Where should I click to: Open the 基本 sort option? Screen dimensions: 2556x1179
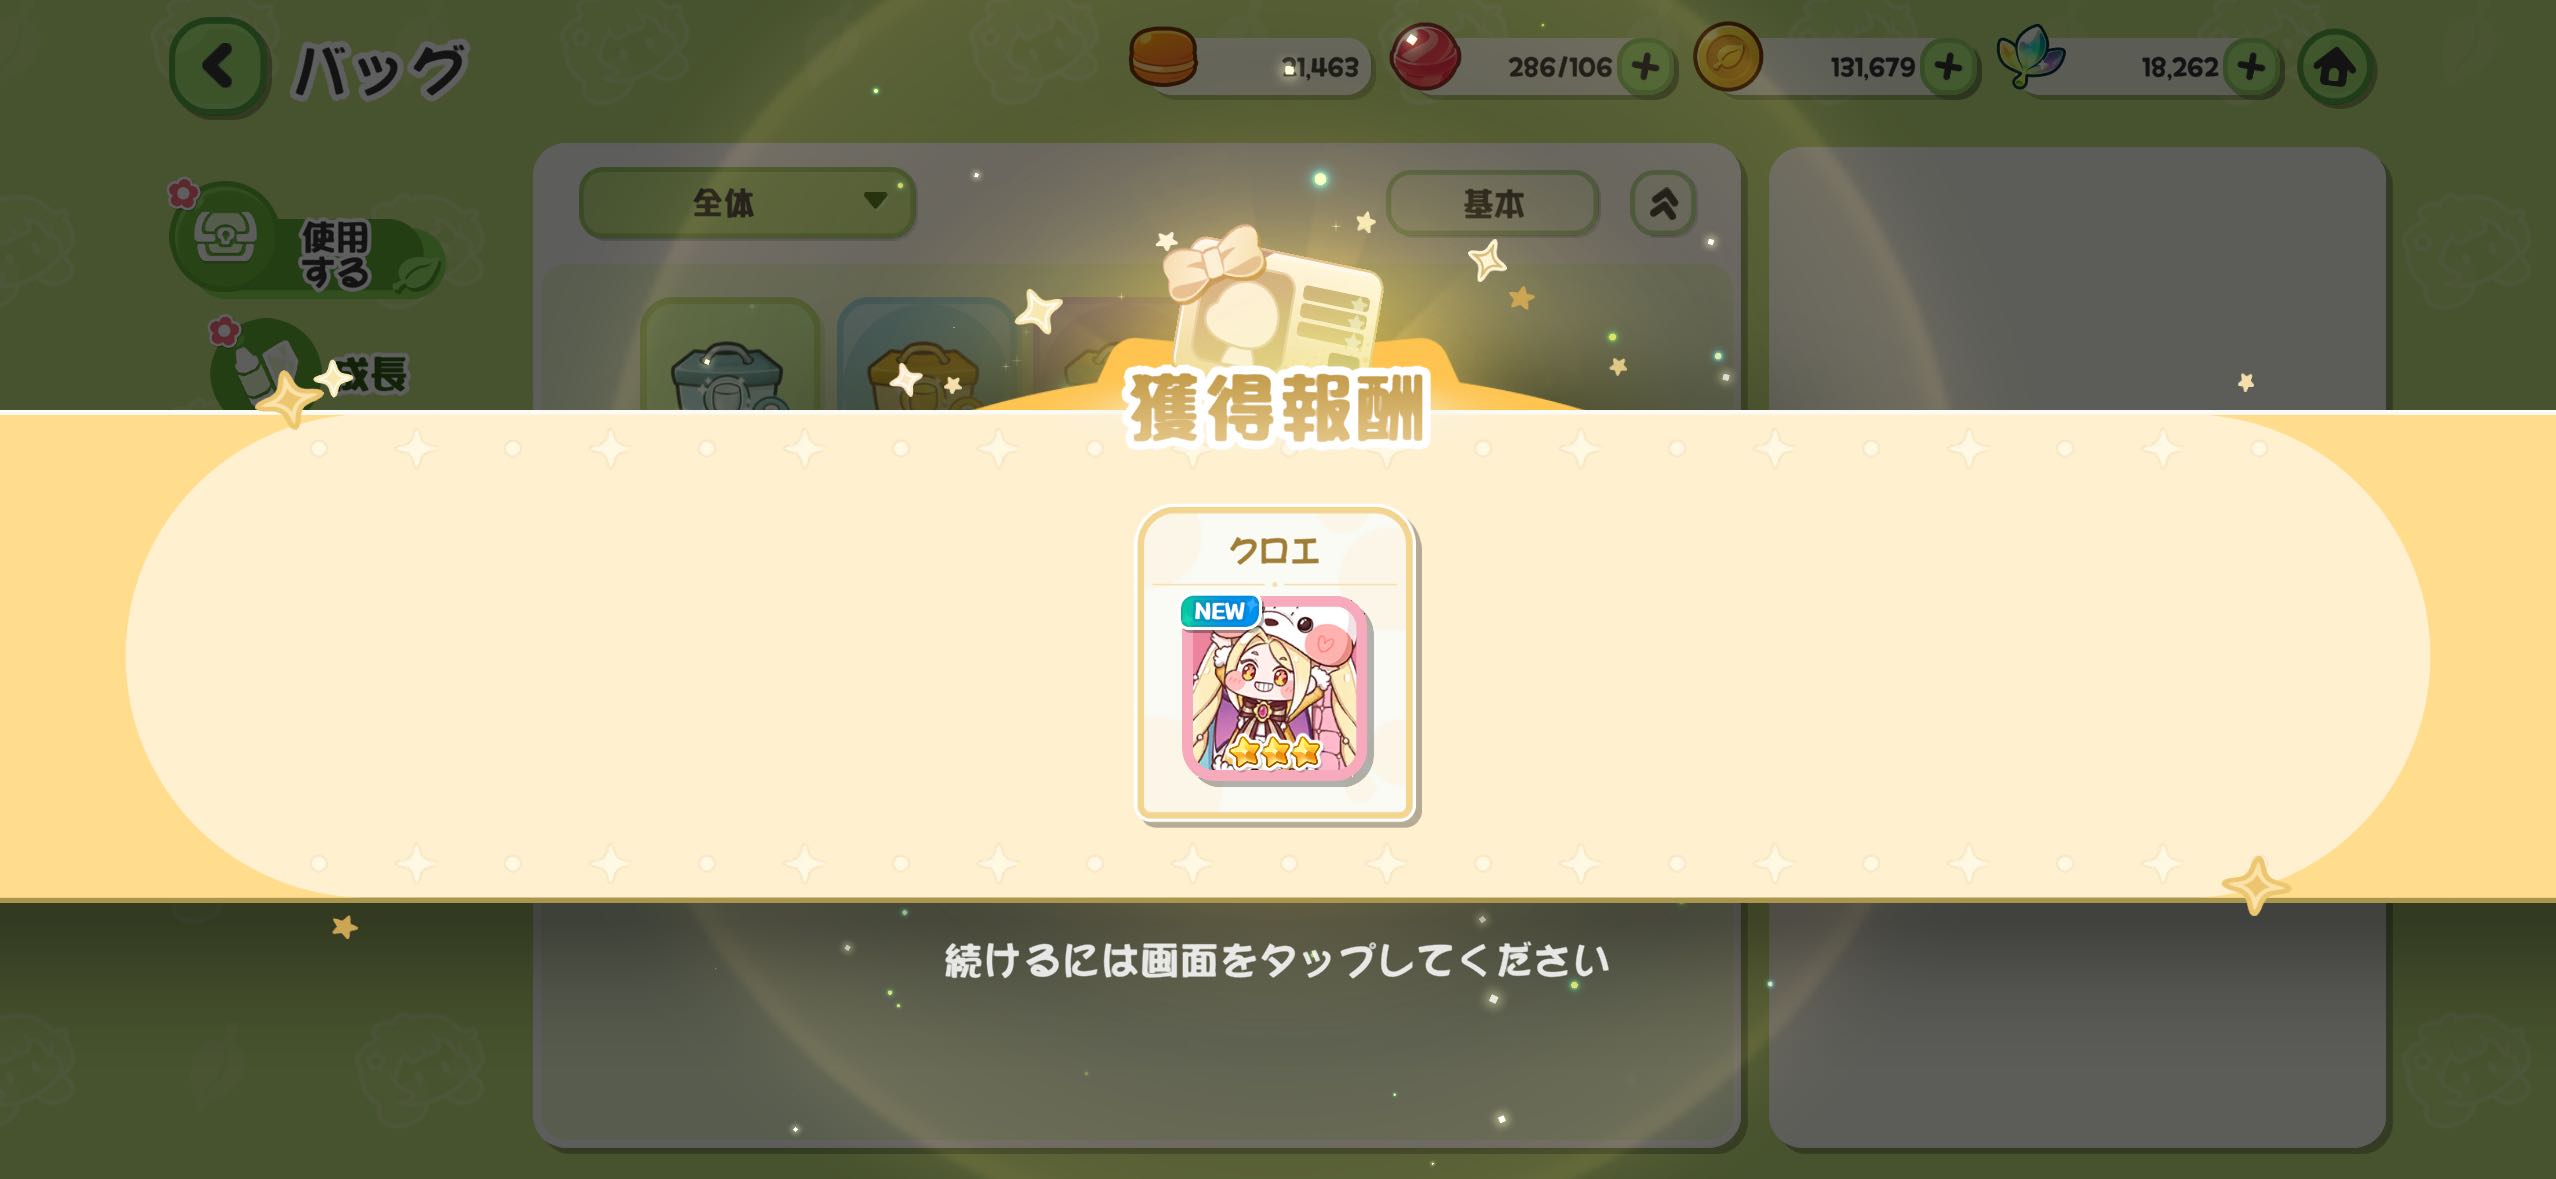tap(1492, 204)
